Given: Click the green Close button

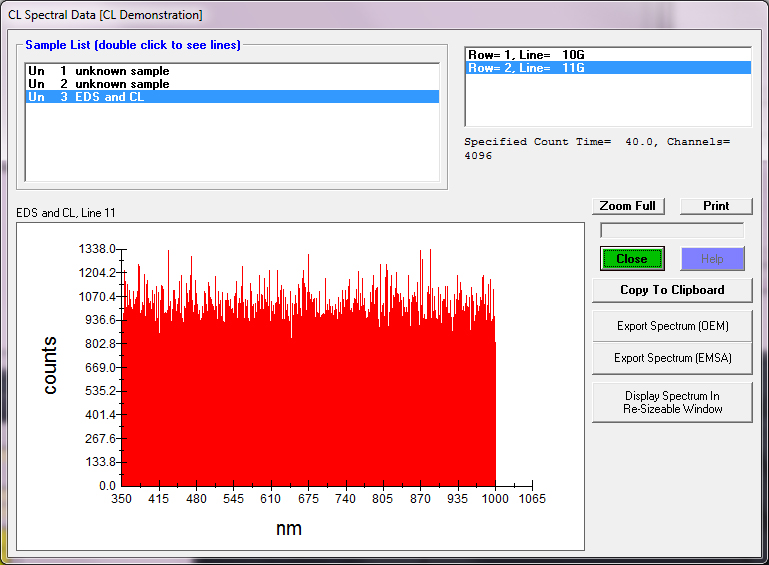Looking at the screenshot, I should 632,259.
